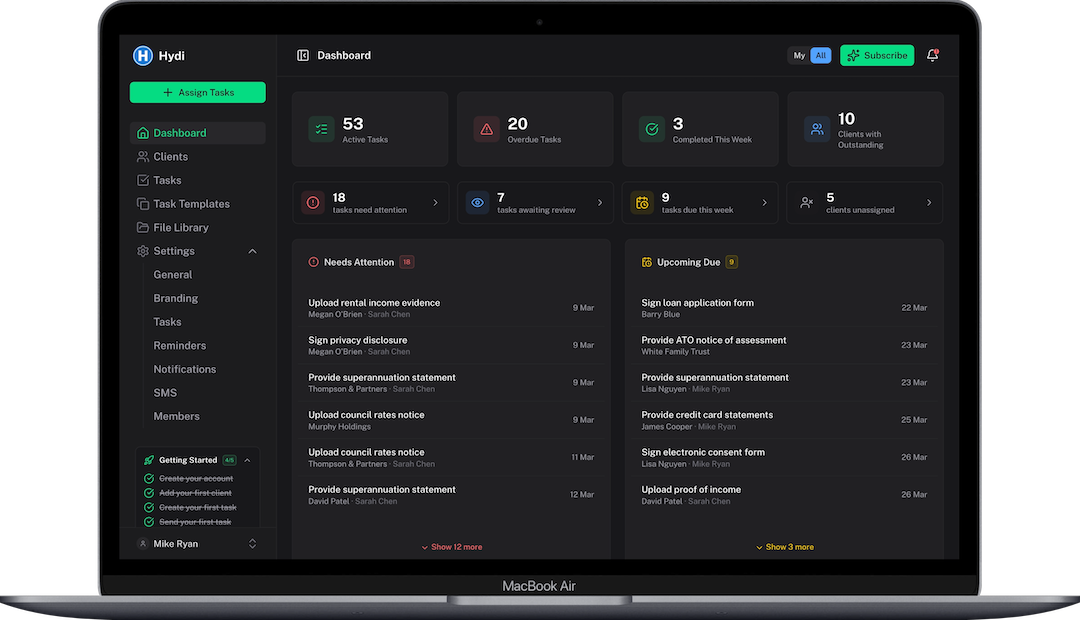Open the Notifications settings page
Image resolution: width=1080 pixels, height=620 pixels.
tap(184, 369)
